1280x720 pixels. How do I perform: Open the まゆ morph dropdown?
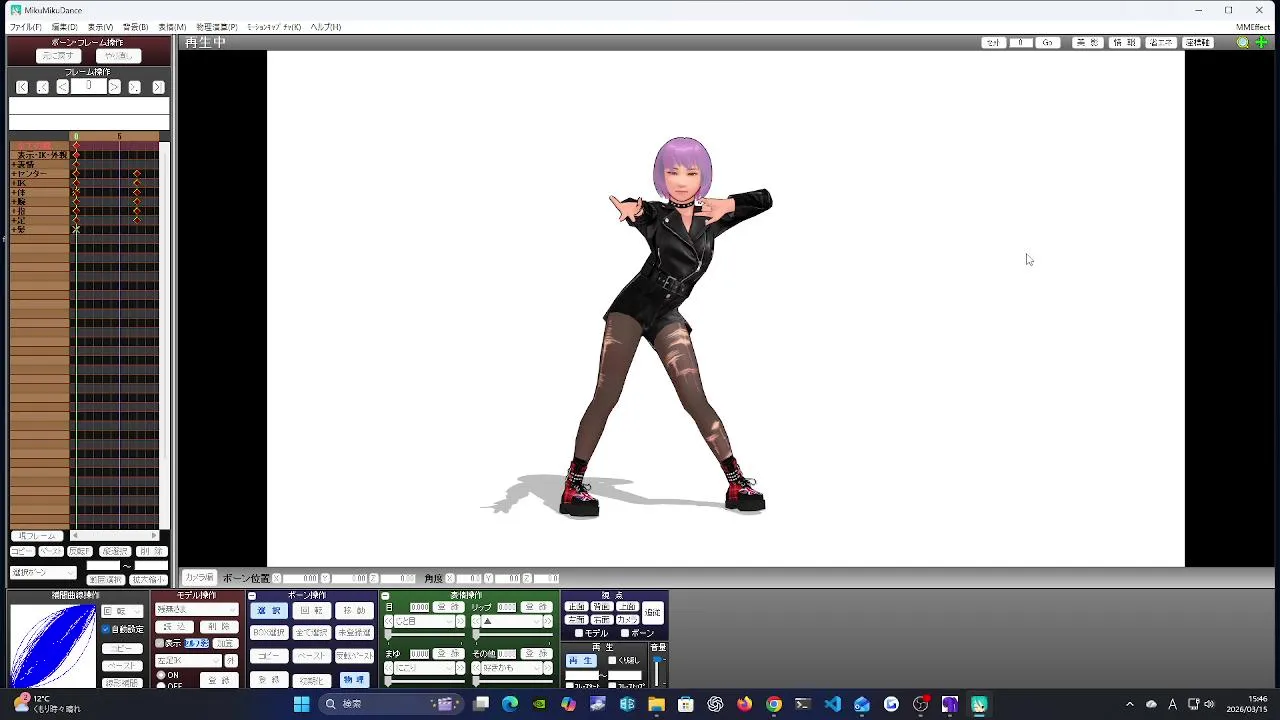click(425, 668)
